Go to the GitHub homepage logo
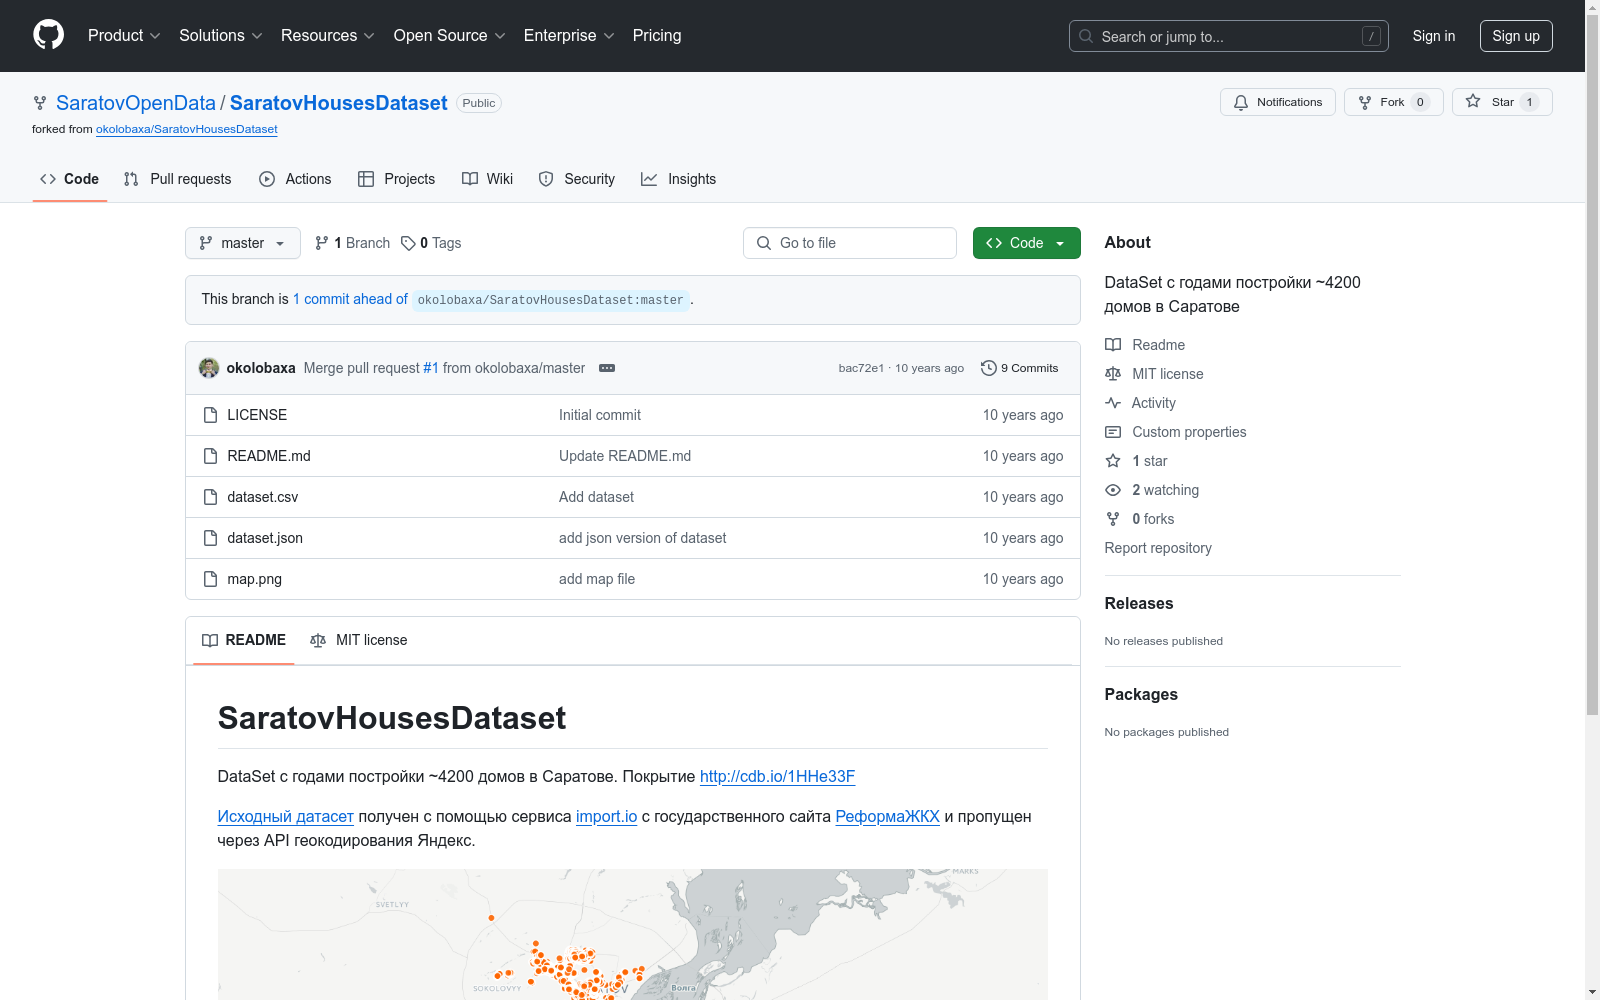Screen dimensions: 1600x1000 48,35
